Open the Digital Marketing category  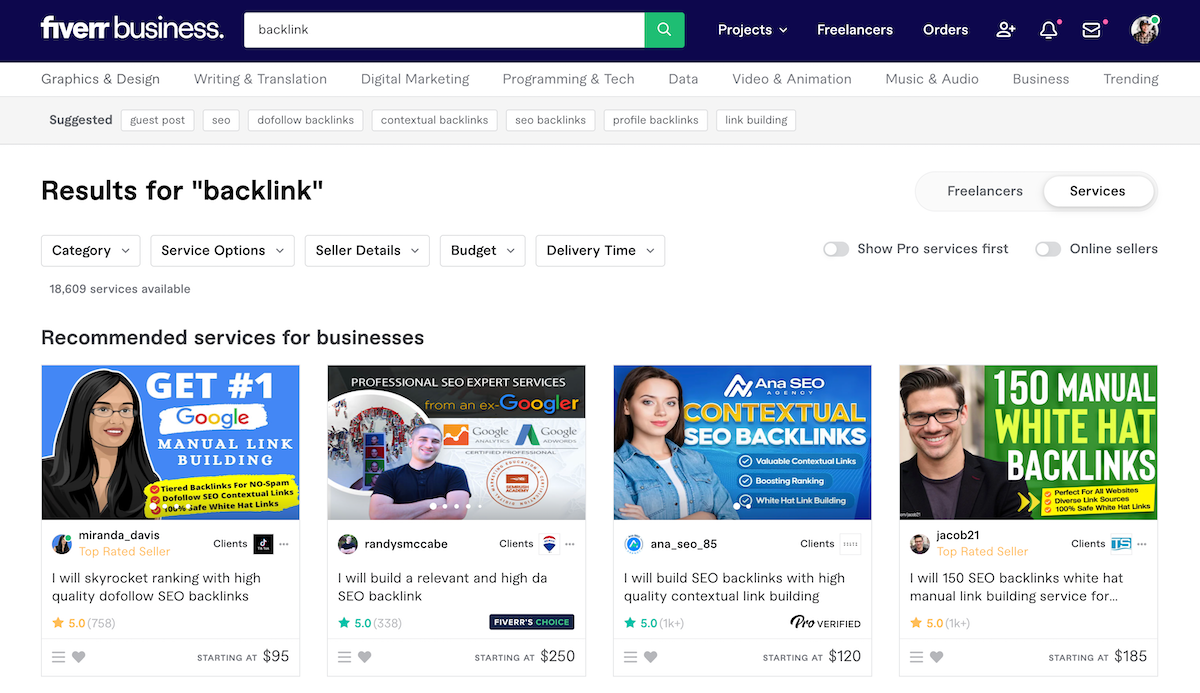[415, 79]
